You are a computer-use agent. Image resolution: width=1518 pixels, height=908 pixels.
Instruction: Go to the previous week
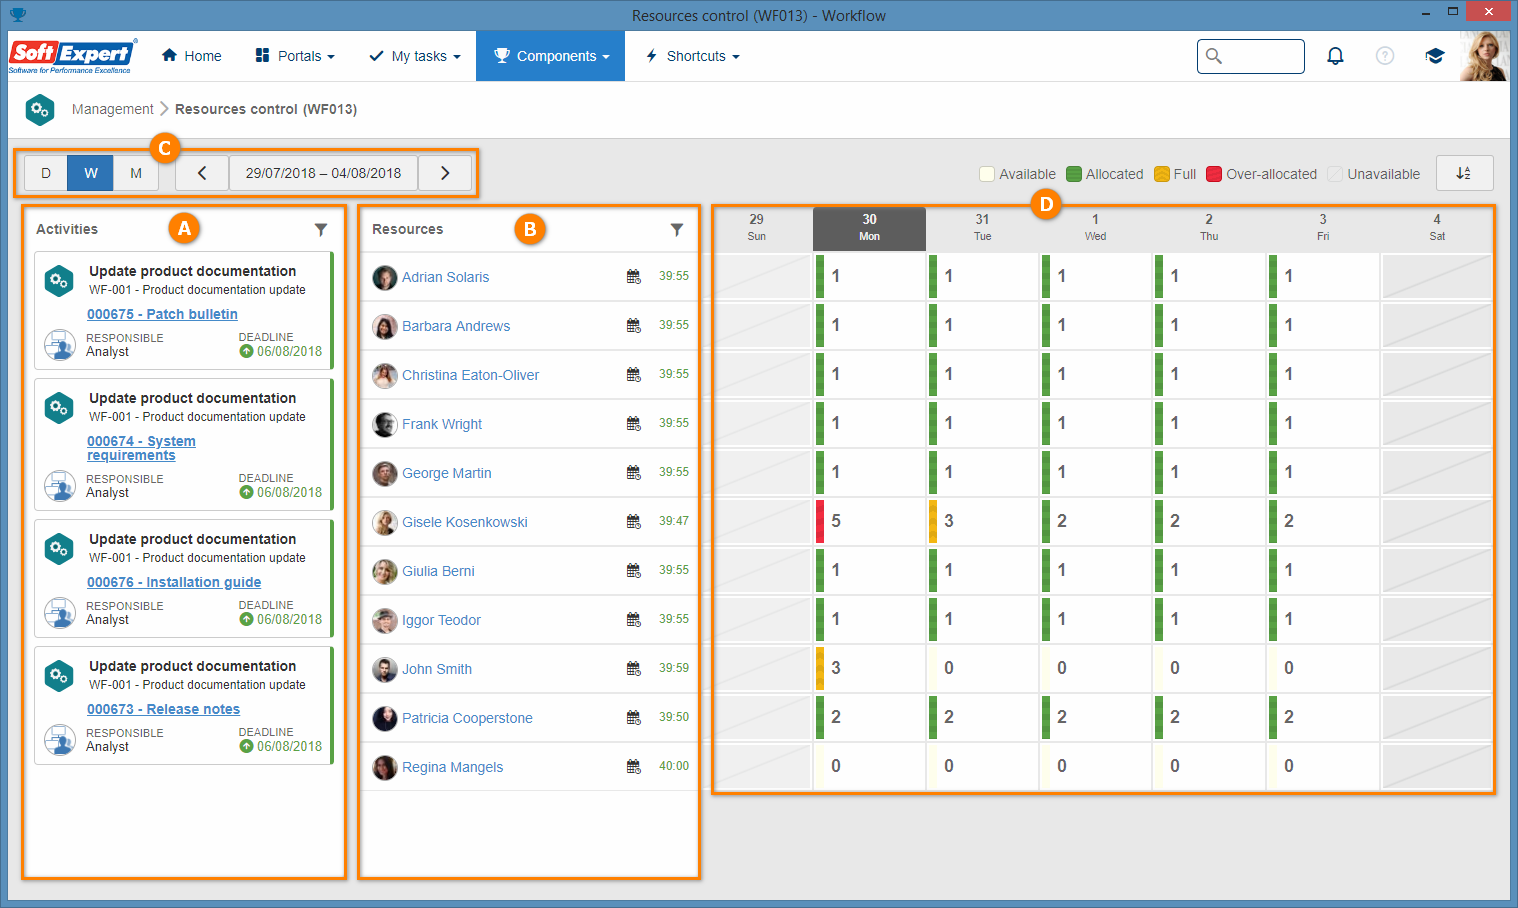(x=202, y=173)
